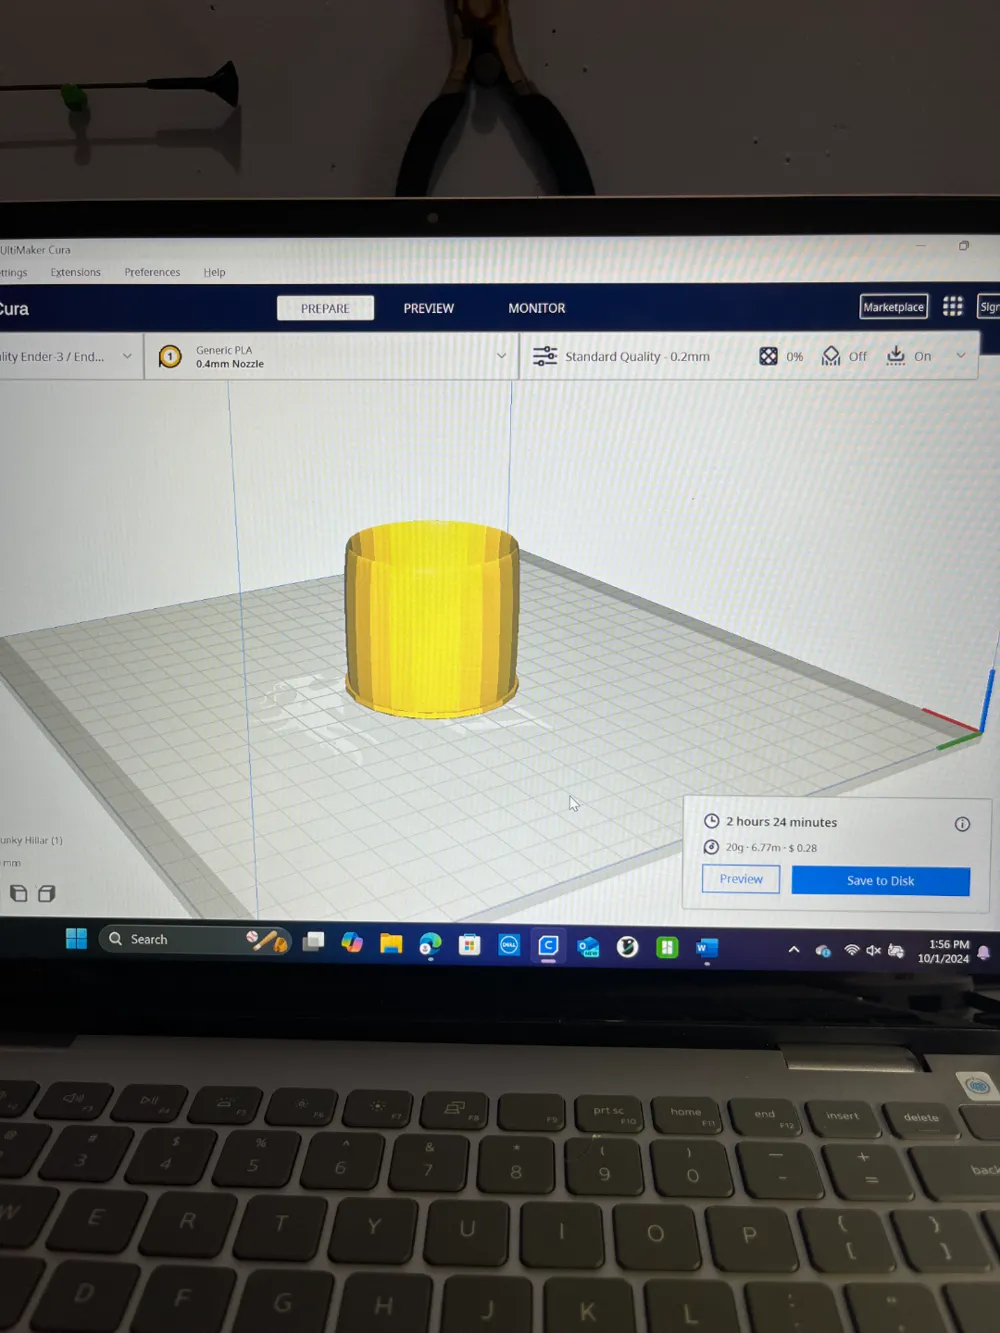Click the infill percentage icon
The image size is (1000, 1333).
pos(768,356)
